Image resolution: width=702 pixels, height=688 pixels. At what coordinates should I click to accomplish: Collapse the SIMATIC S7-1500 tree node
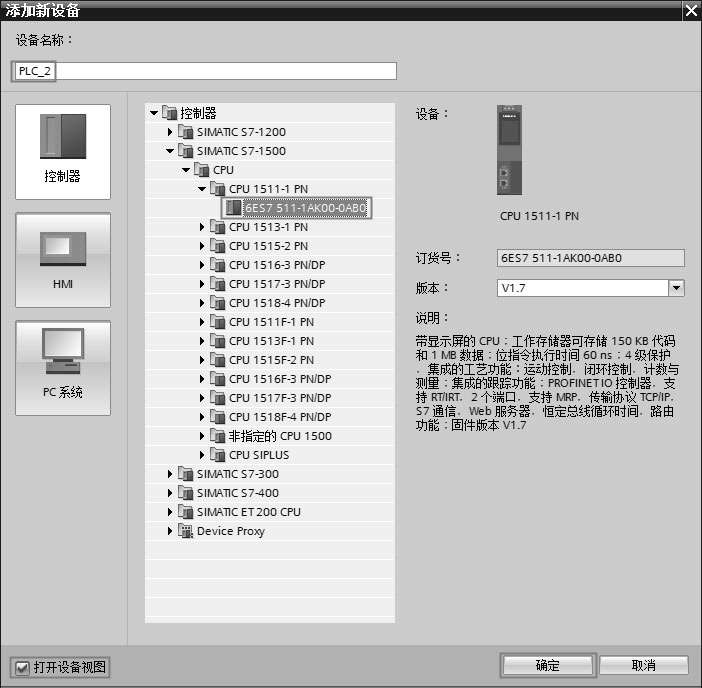(170, 151)
